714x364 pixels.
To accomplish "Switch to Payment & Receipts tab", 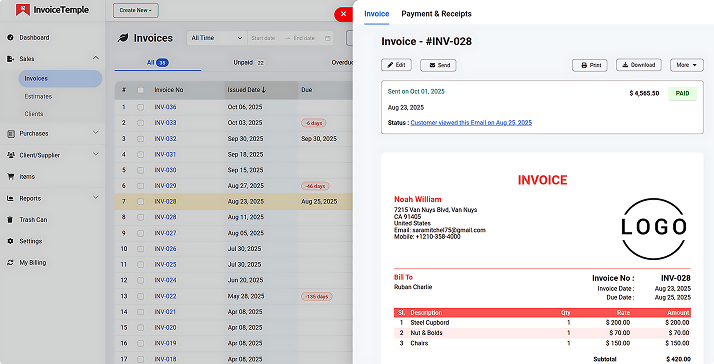I will pos(436,14).
